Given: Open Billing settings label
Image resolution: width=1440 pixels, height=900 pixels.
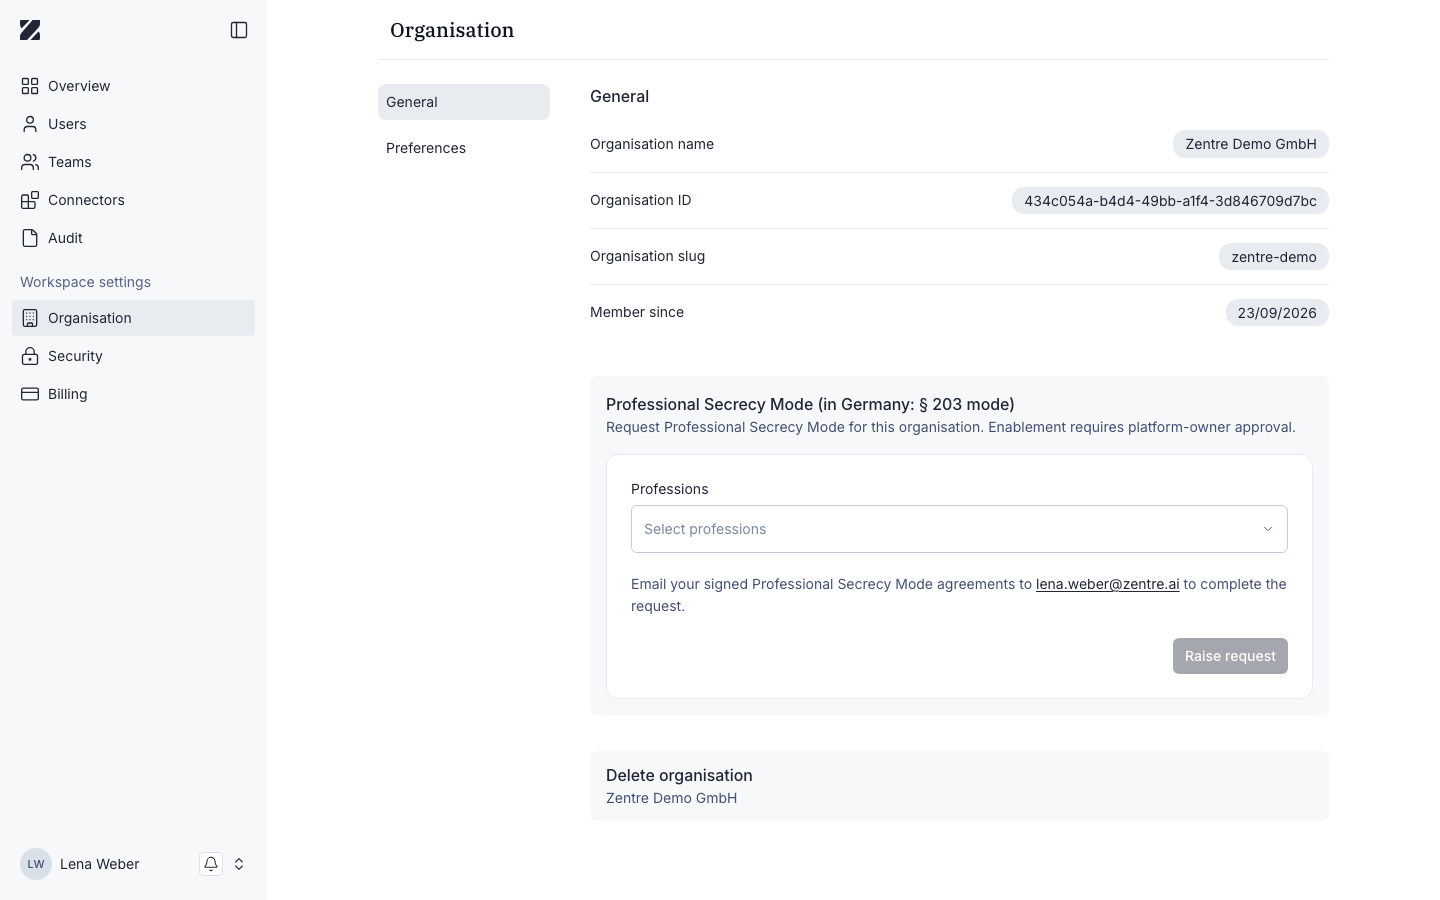Looking at the screenshot, I should click(68, 394).
